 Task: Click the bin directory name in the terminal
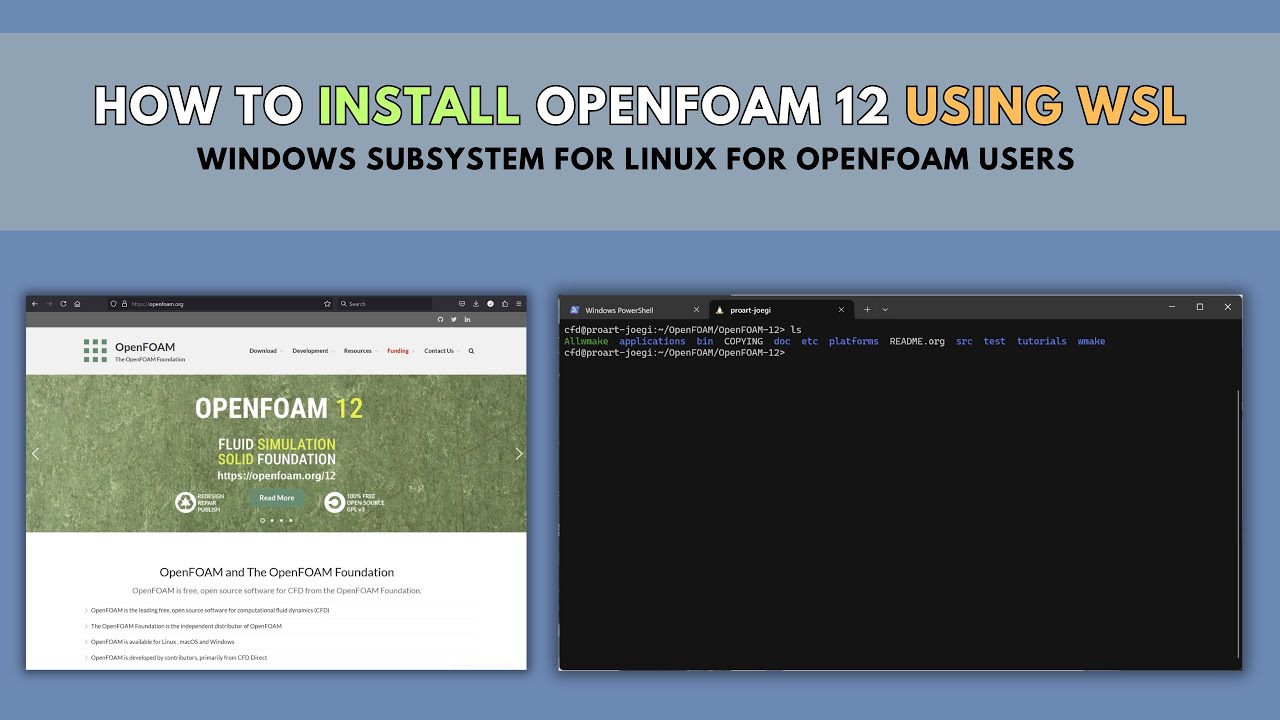click(705, 342)
